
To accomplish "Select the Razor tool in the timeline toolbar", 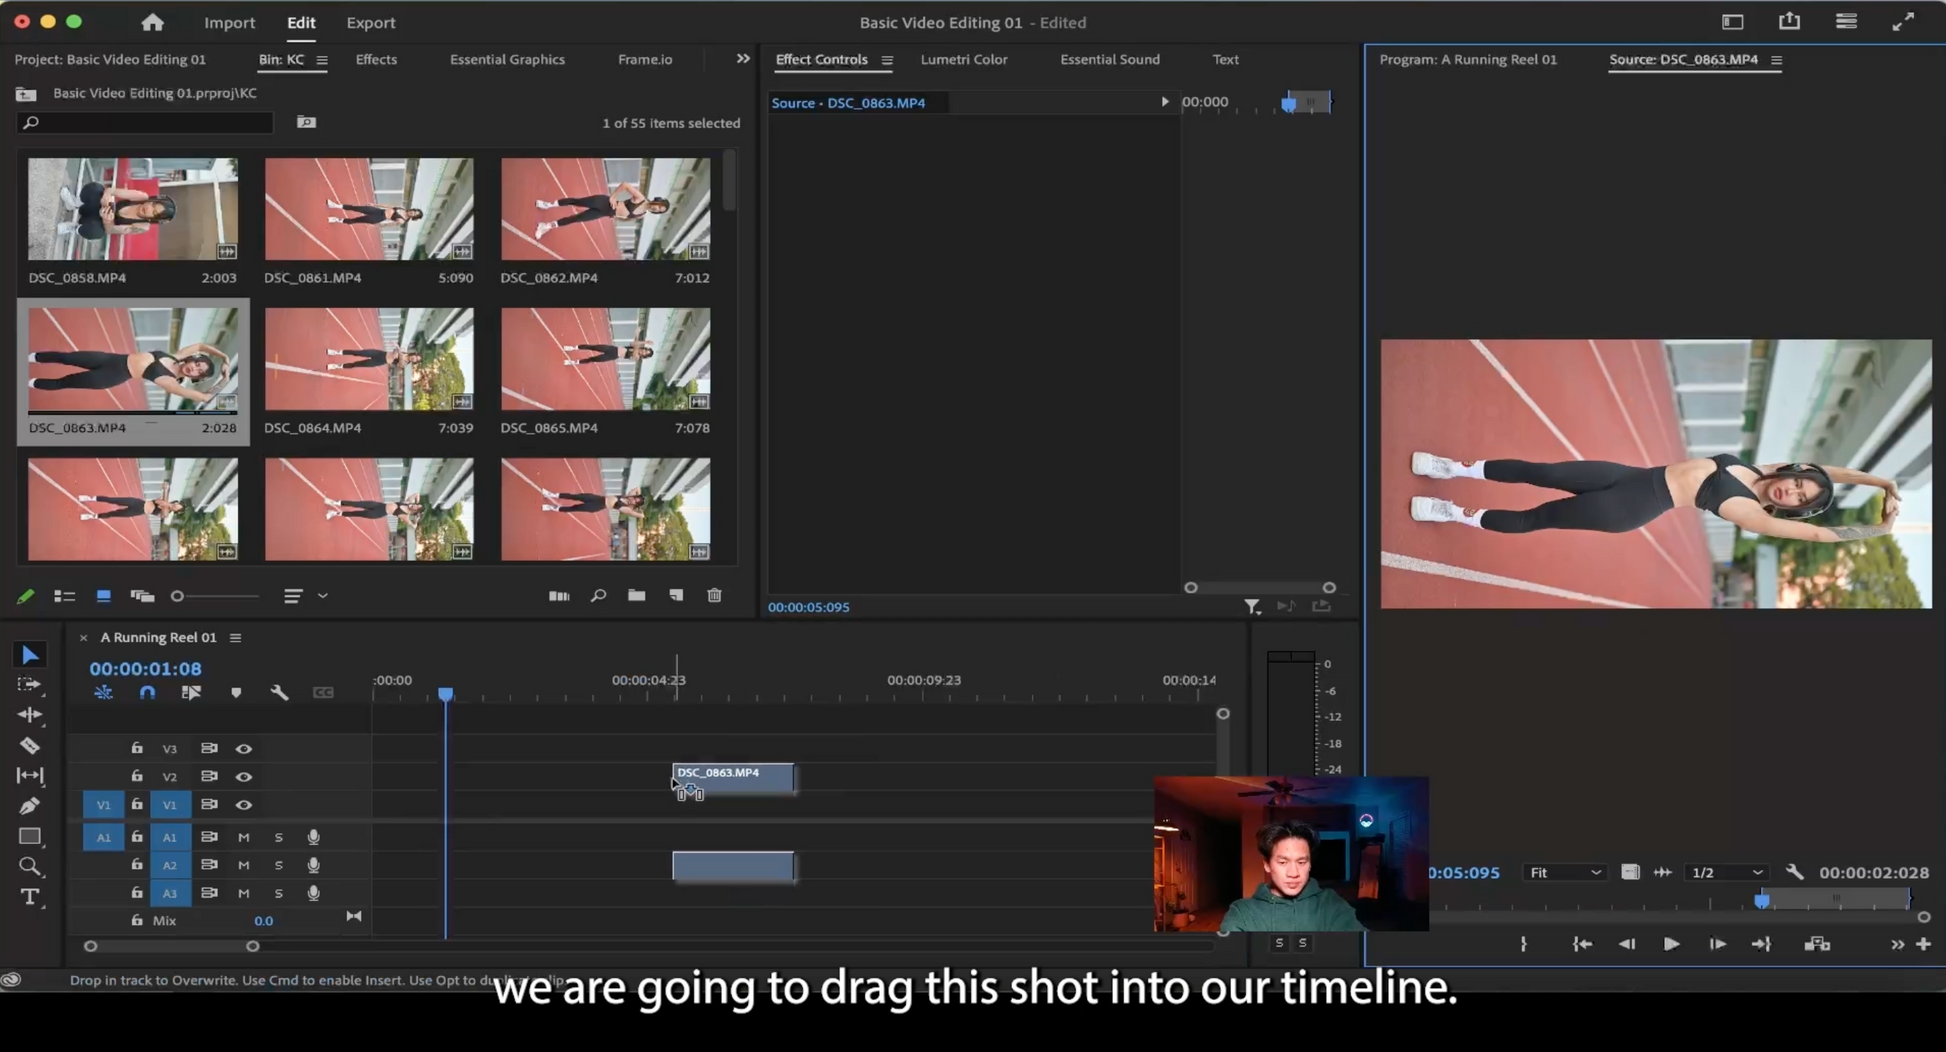I will 30,746.
